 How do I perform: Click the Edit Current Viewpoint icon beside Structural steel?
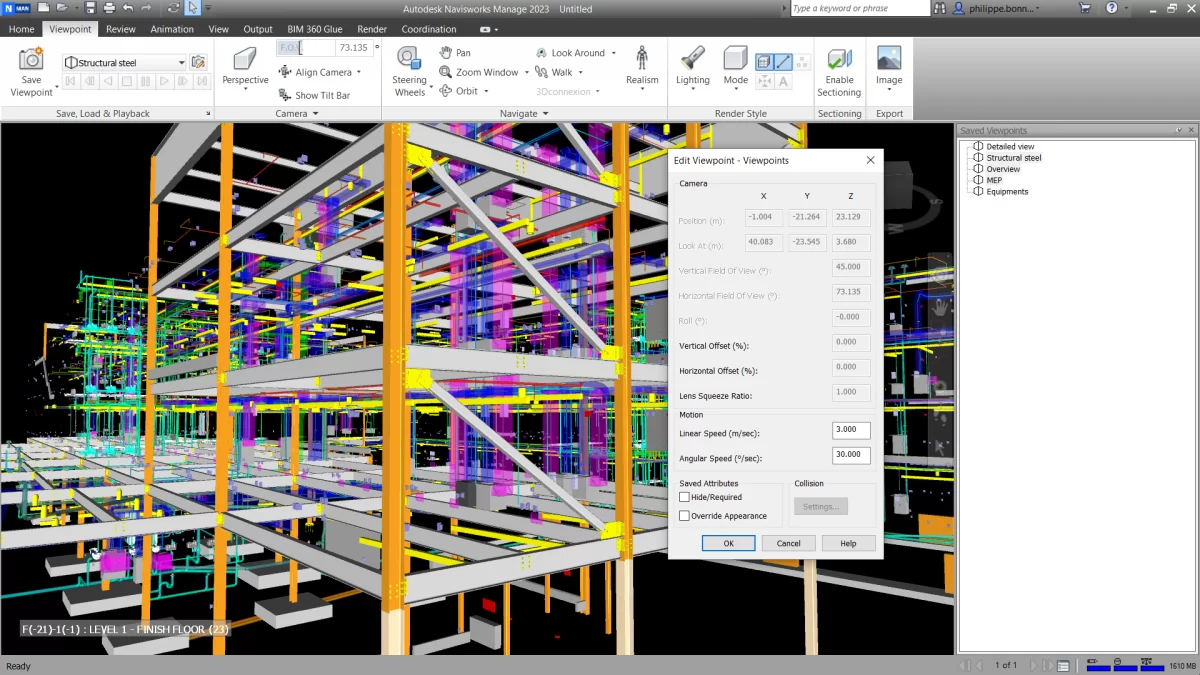click(198, 62)
